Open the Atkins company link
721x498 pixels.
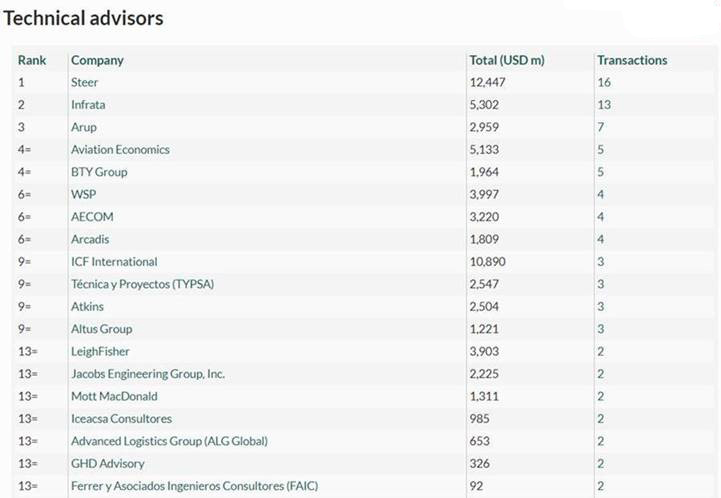pos(87,307)
